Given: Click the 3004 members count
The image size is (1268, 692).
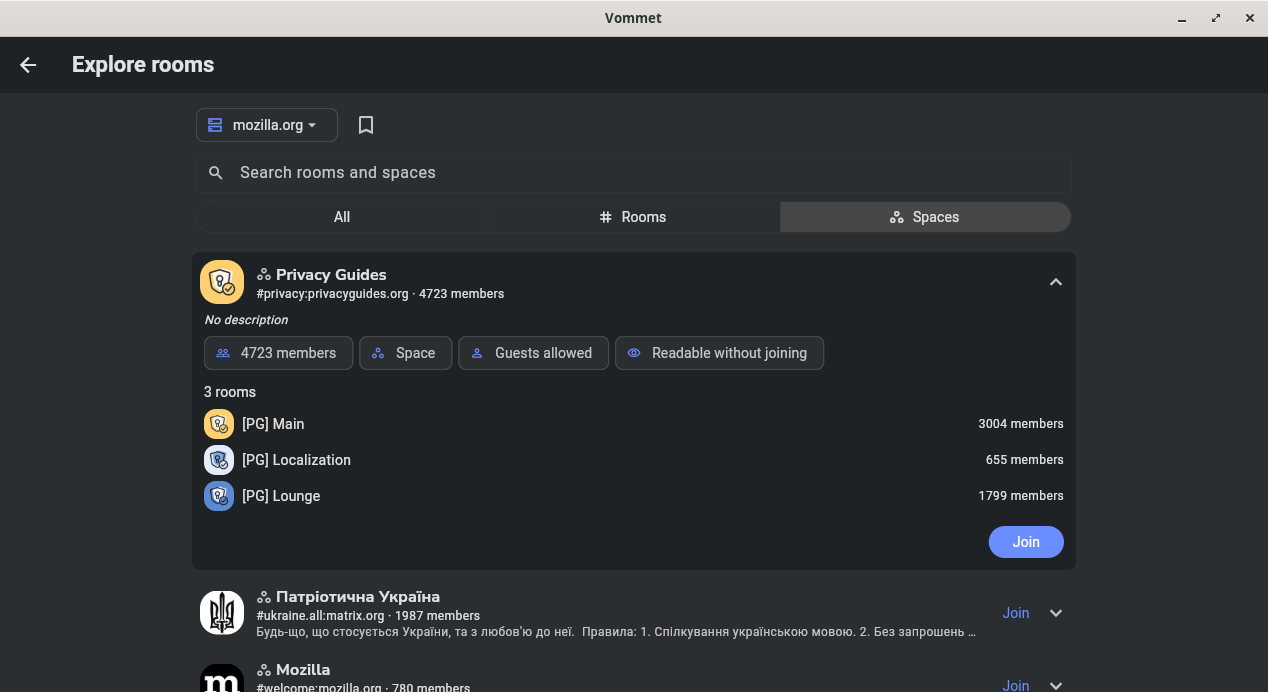Looking at the screenshot, I should pos(1021,424).
